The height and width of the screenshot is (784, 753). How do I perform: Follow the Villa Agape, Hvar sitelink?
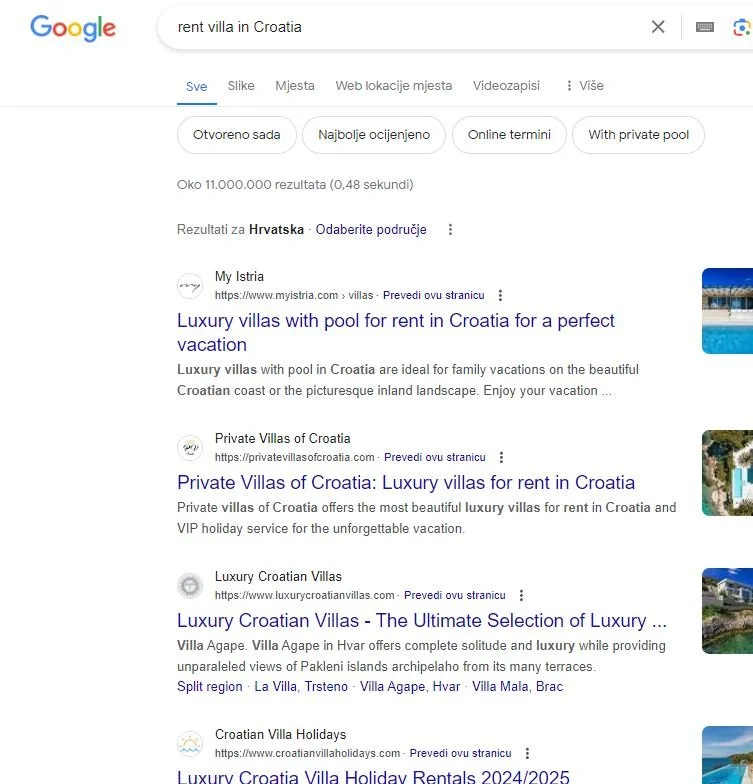click(x=410, y=686)
